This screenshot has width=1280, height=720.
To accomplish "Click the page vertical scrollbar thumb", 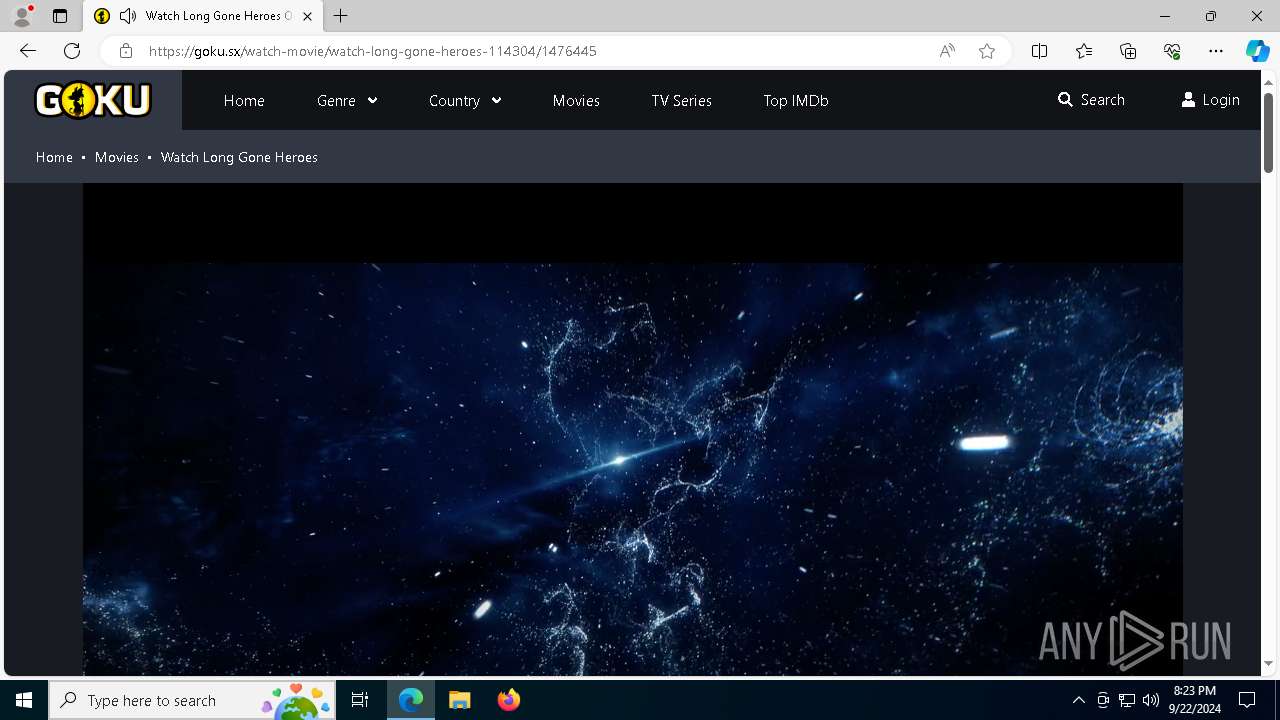I will [1268, 131].
